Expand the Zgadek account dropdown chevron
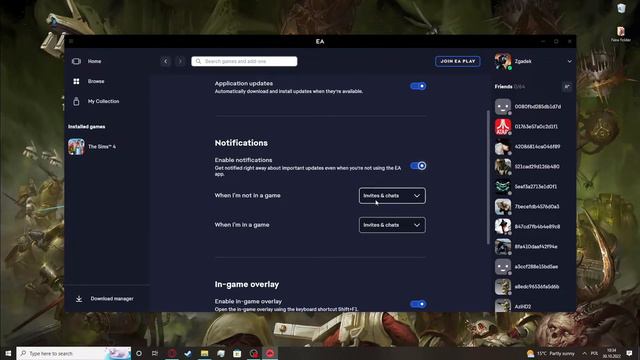 tap(569, 61)
